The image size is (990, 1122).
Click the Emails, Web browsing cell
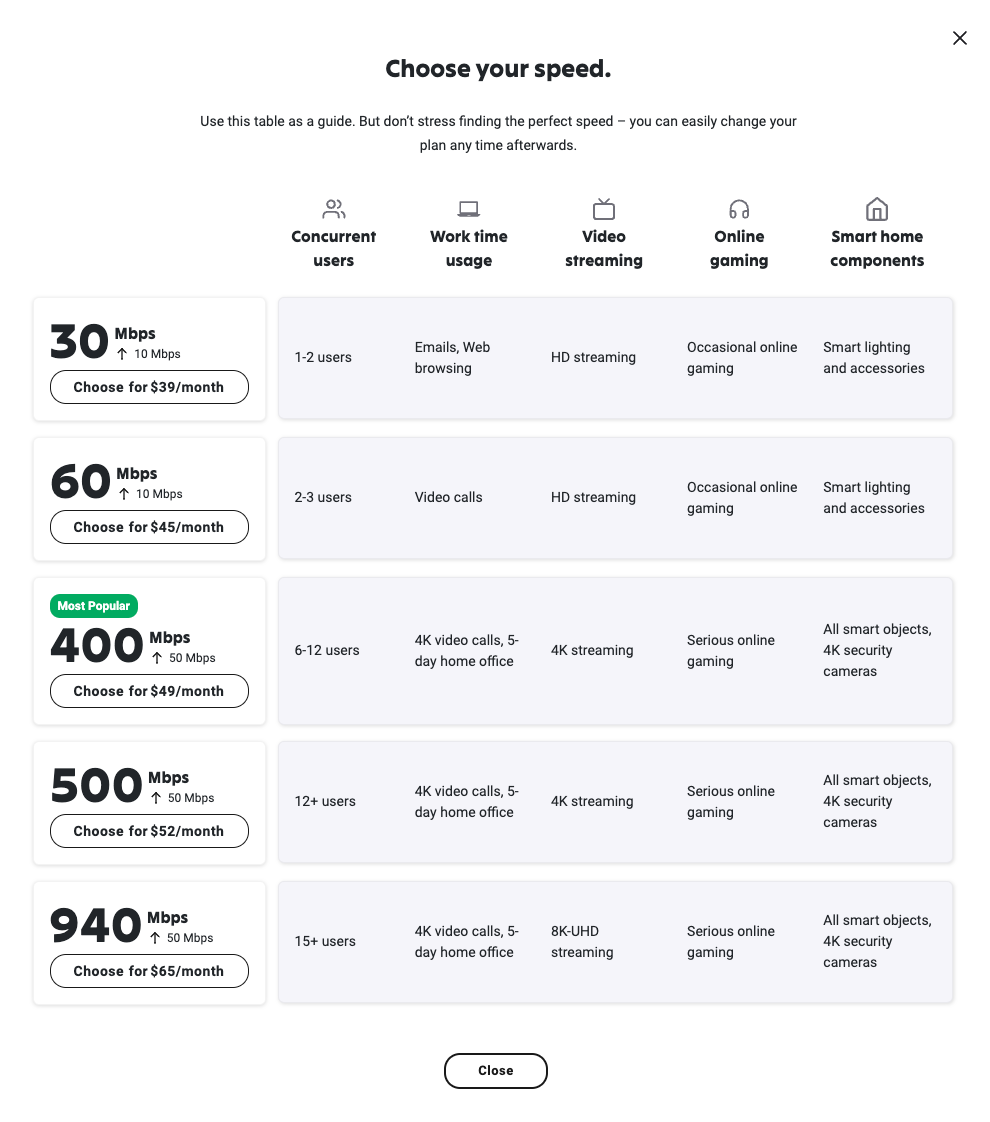[x=452, y=358]
